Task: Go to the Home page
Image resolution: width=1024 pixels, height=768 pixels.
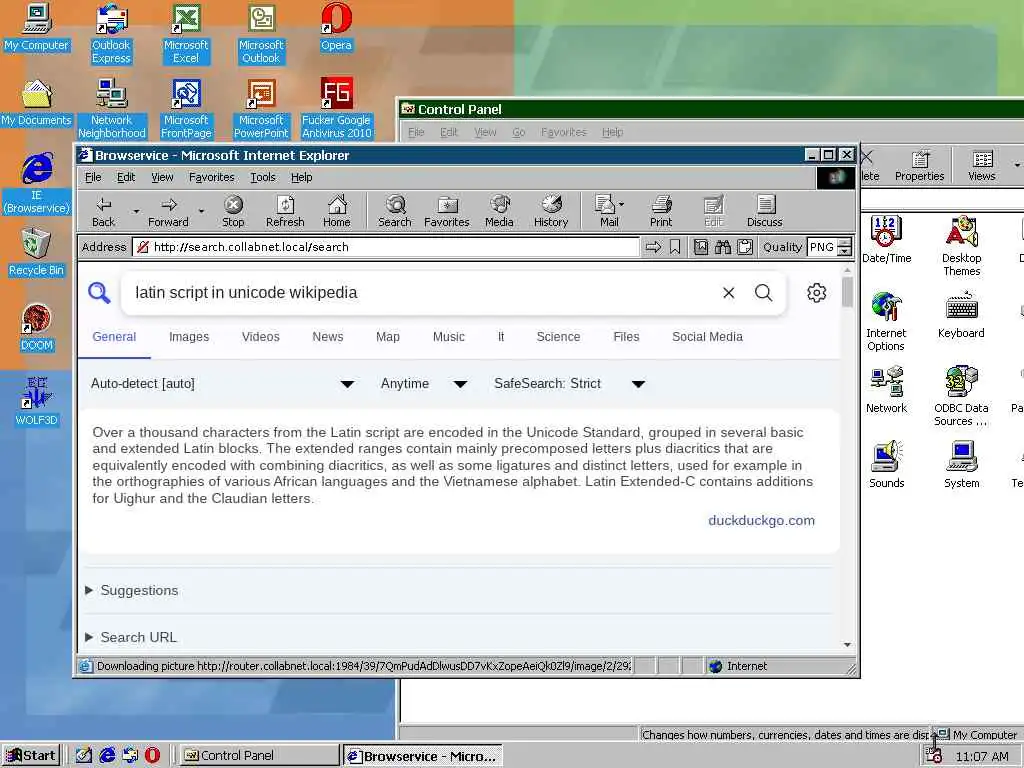Action: coord(337,212)
